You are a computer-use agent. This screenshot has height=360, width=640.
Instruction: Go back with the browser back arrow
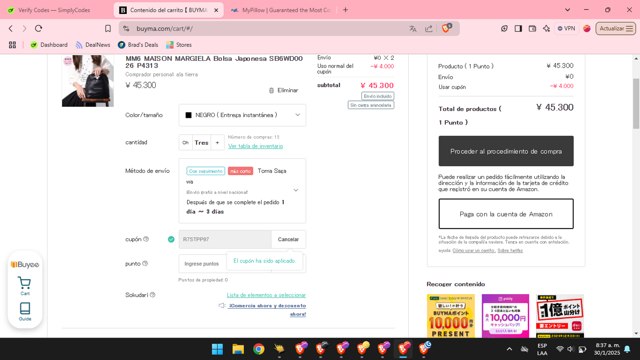(x=11, y=29)
